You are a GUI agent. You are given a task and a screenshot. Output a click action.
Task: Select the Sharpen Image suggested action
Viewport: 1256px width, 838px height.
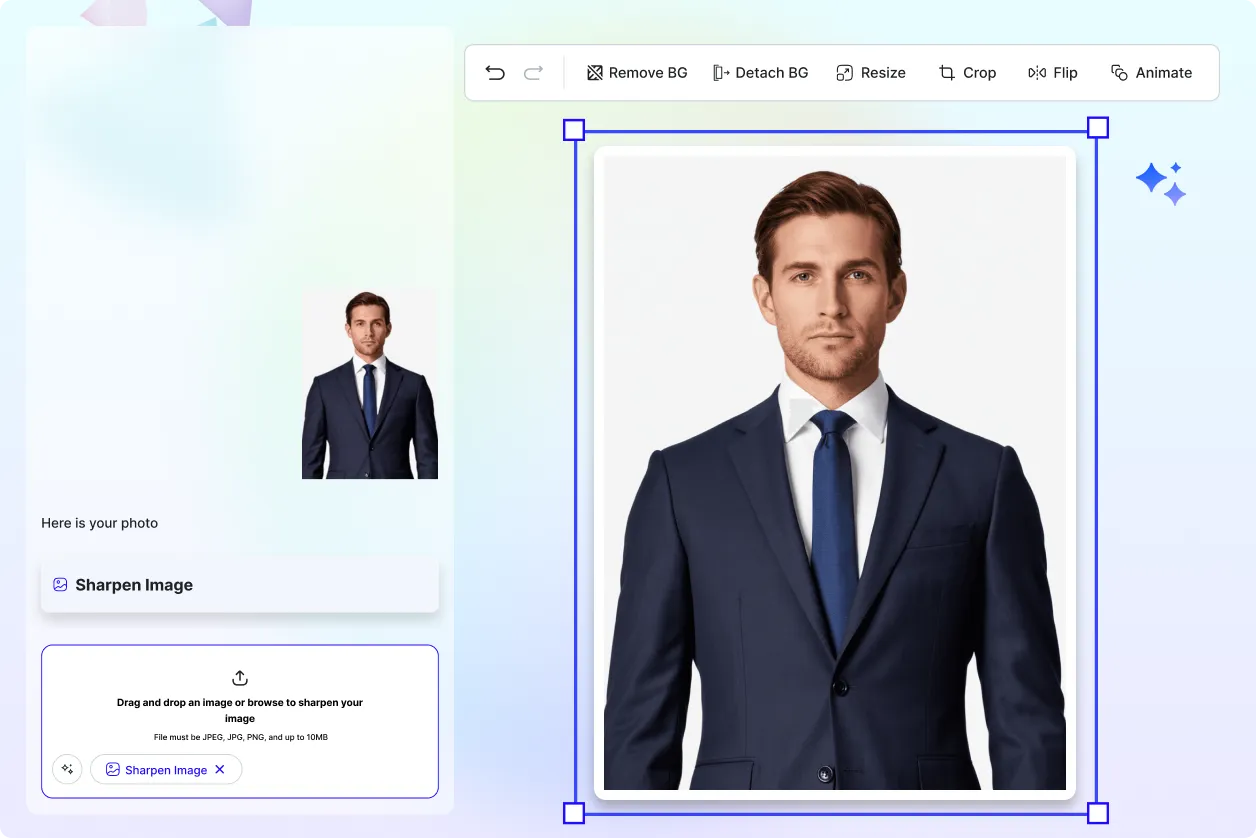pyautogui.click(x=239, y=584)
